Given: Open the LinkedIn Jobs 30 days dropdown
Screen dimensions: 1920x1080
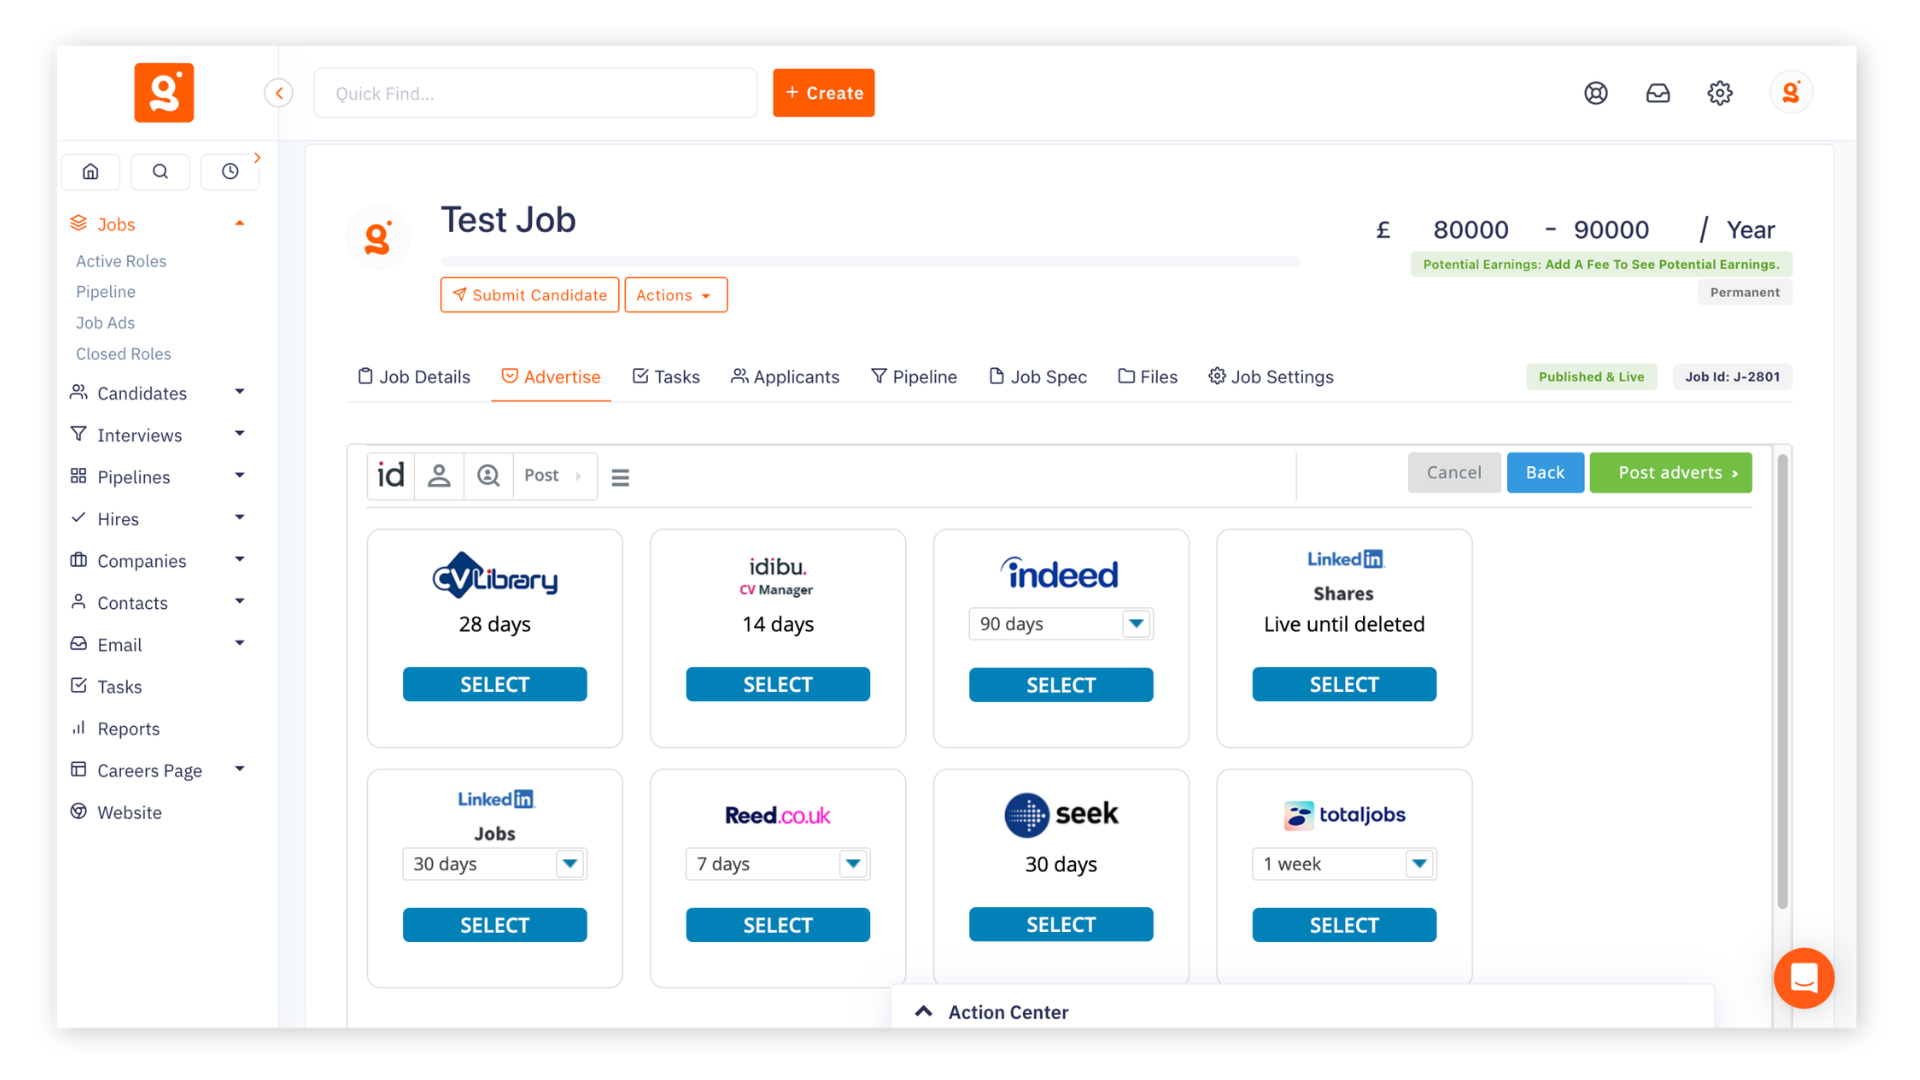Looking at the screenshot, I should pos(494,864).
